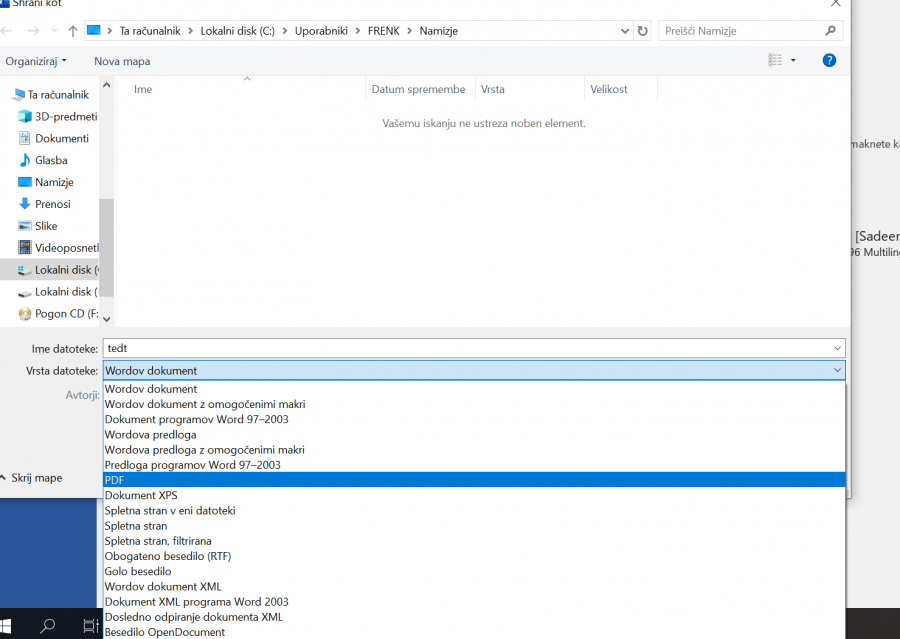
Task: Select the Prenos downloads folder
Action: (52, 204)
